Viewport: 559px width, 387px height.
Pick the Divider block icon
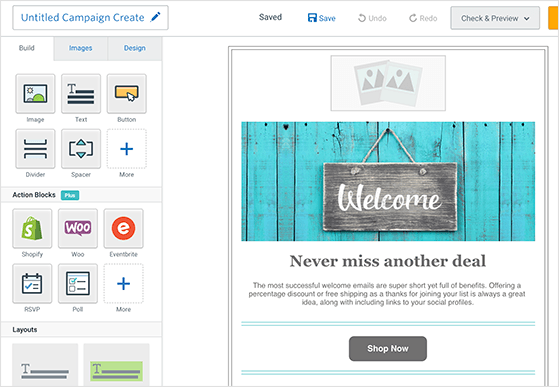tap(35, 149)
